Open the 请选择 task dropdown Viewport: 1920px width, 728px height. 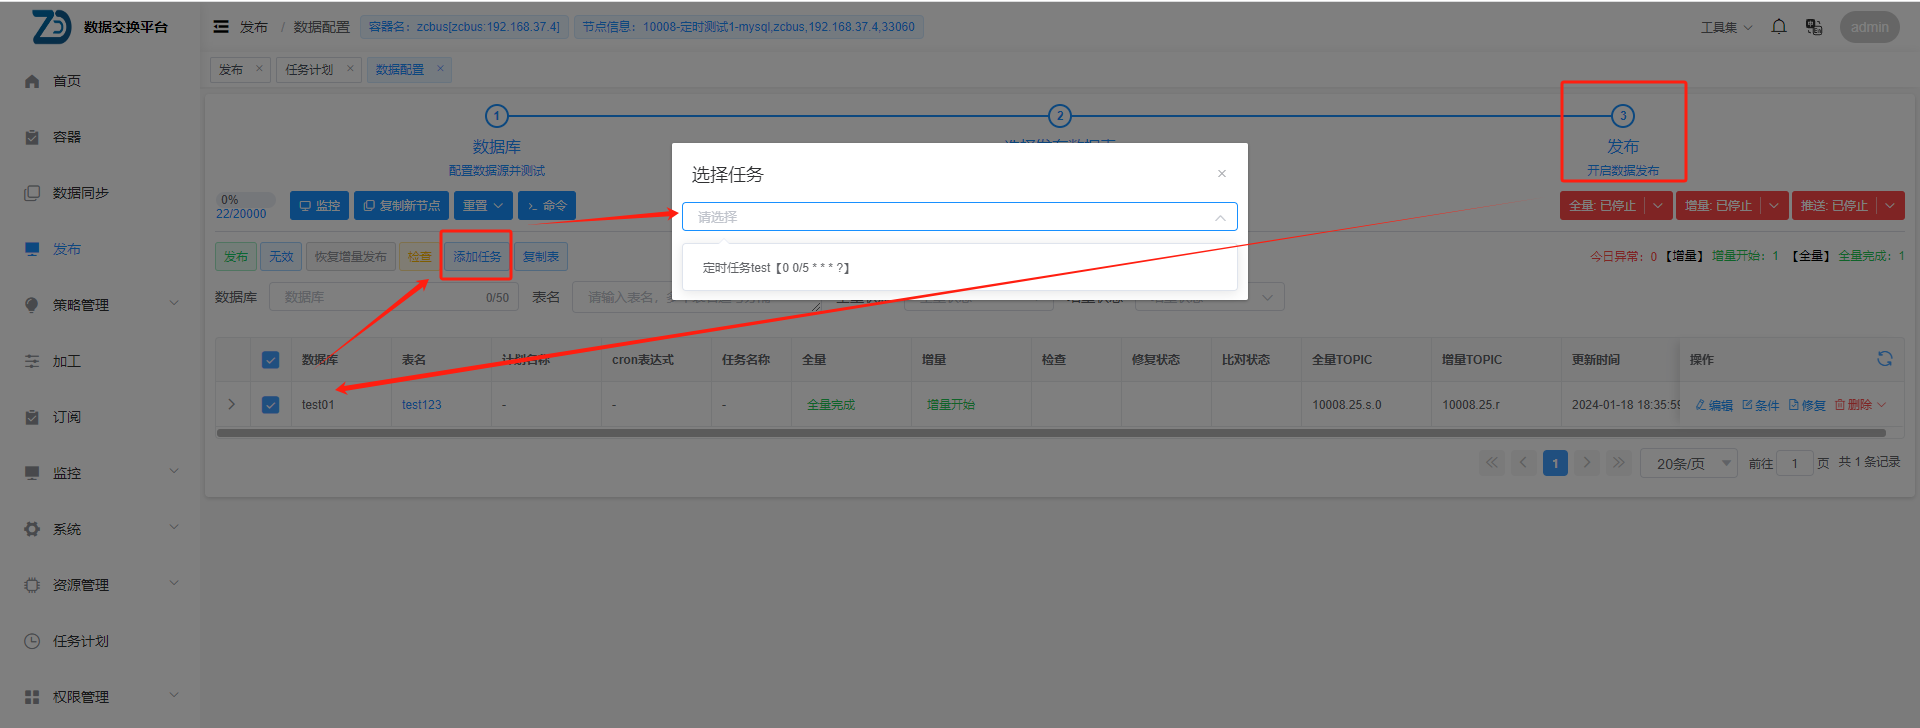pyautogui.click(x=959, y=217)
